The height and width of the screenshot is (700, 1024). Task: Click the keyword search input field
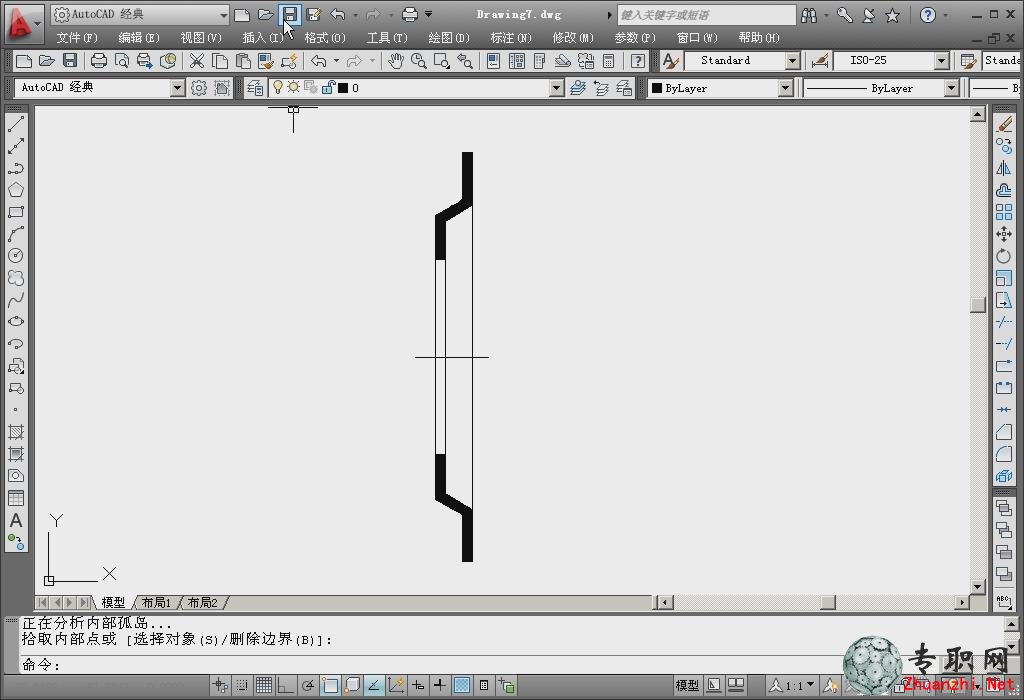[706, 14]
